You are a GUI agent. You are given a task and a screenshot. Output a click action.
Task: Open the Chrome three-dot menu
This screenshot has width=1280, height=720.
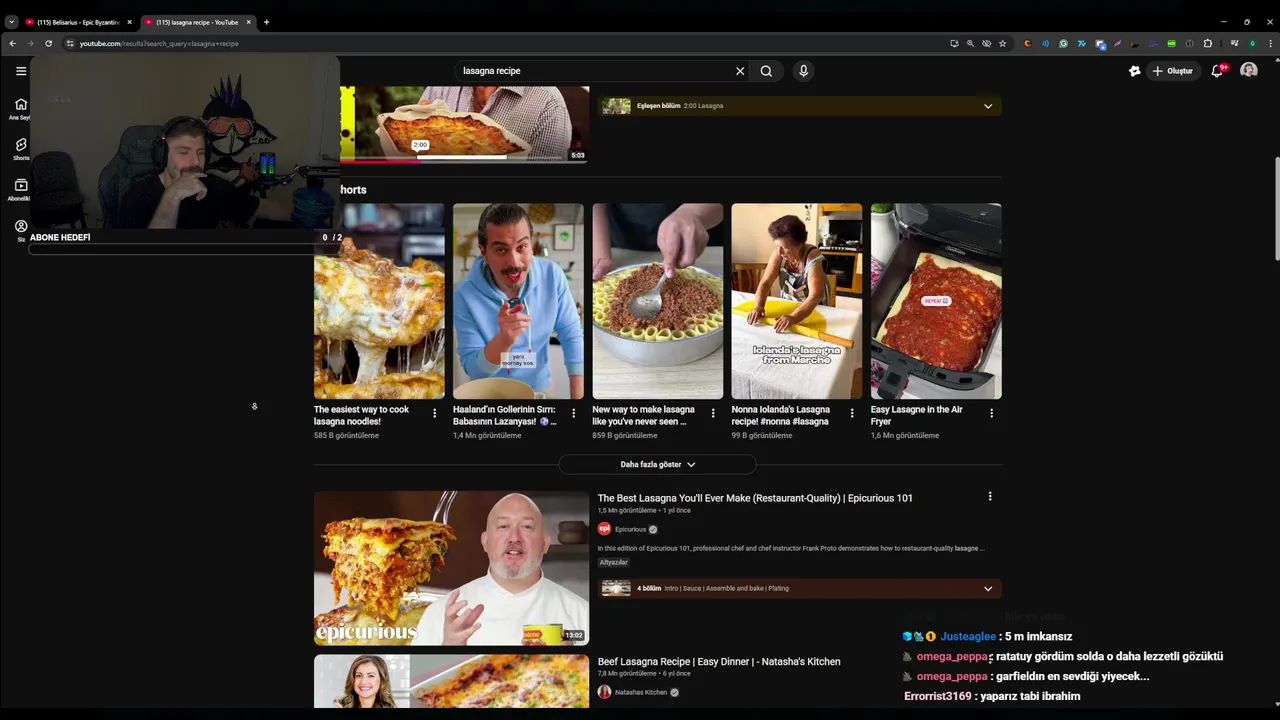1270,43
